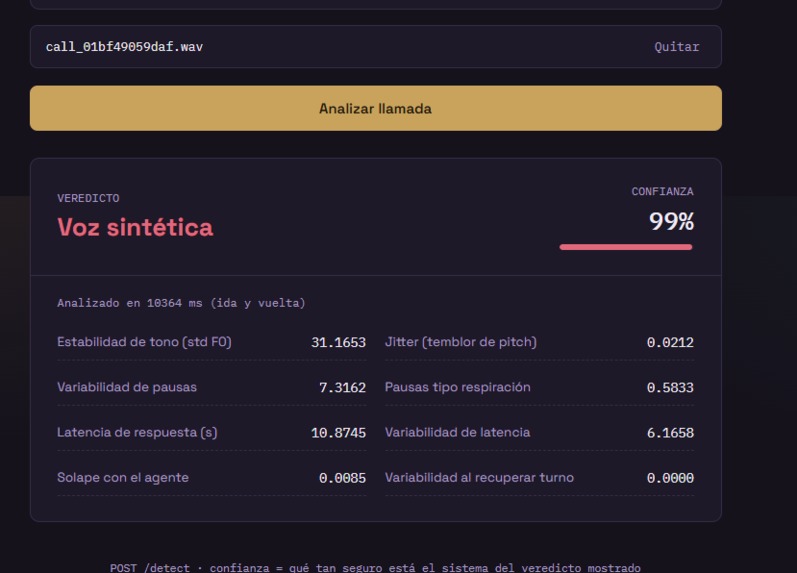
Task: Select the value 6.1658
Action: (x=670, y=433)
